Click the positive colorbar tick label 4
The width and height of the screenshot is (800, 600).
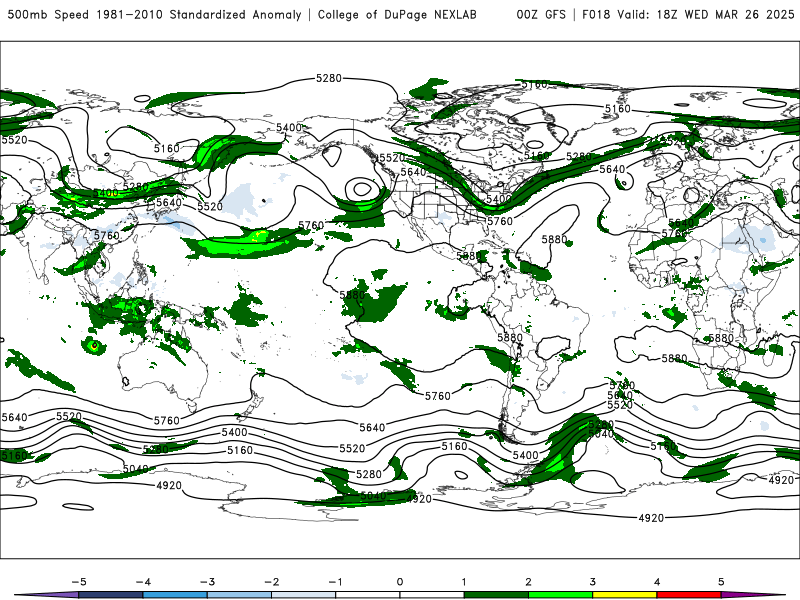(x=657, y=582)
